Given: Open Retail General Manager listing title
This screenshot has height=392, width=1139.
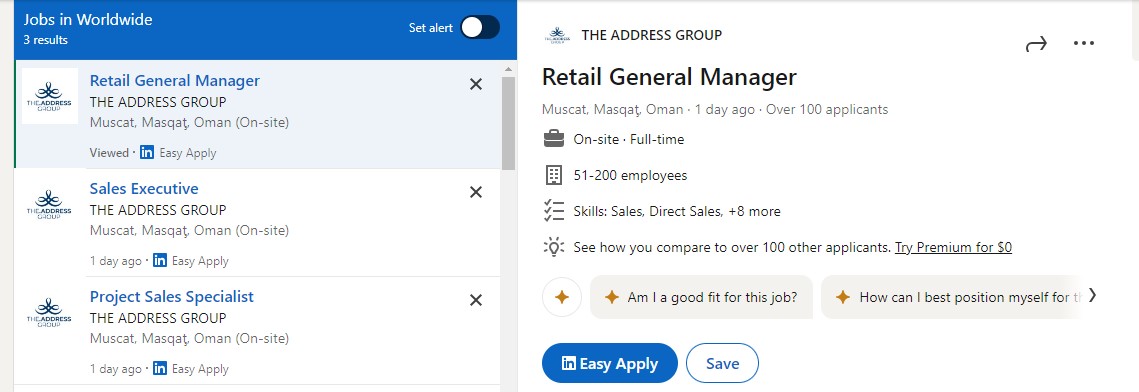Looking at the screenshot, I should (x=174, y=81).
